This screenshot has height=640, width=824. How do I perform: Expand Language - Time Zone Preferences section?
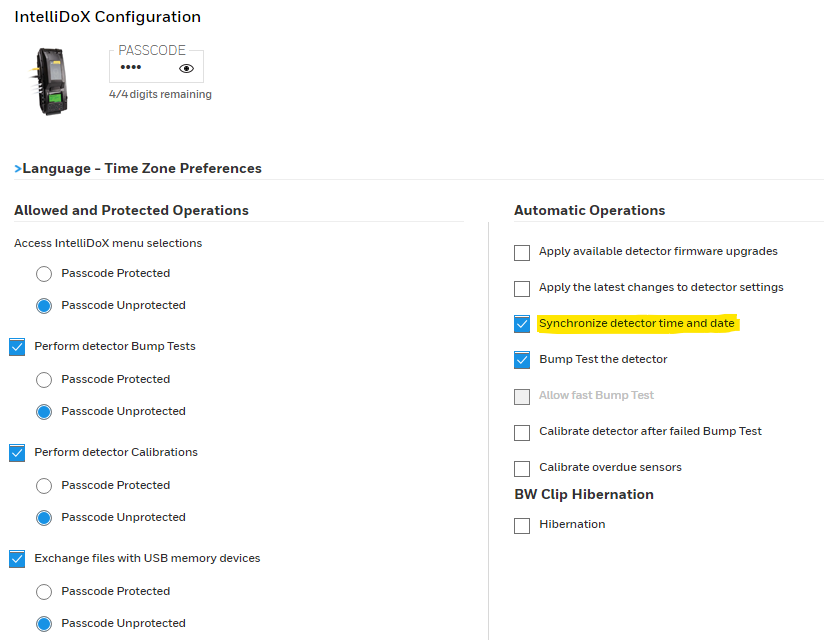tap(138, 168)
